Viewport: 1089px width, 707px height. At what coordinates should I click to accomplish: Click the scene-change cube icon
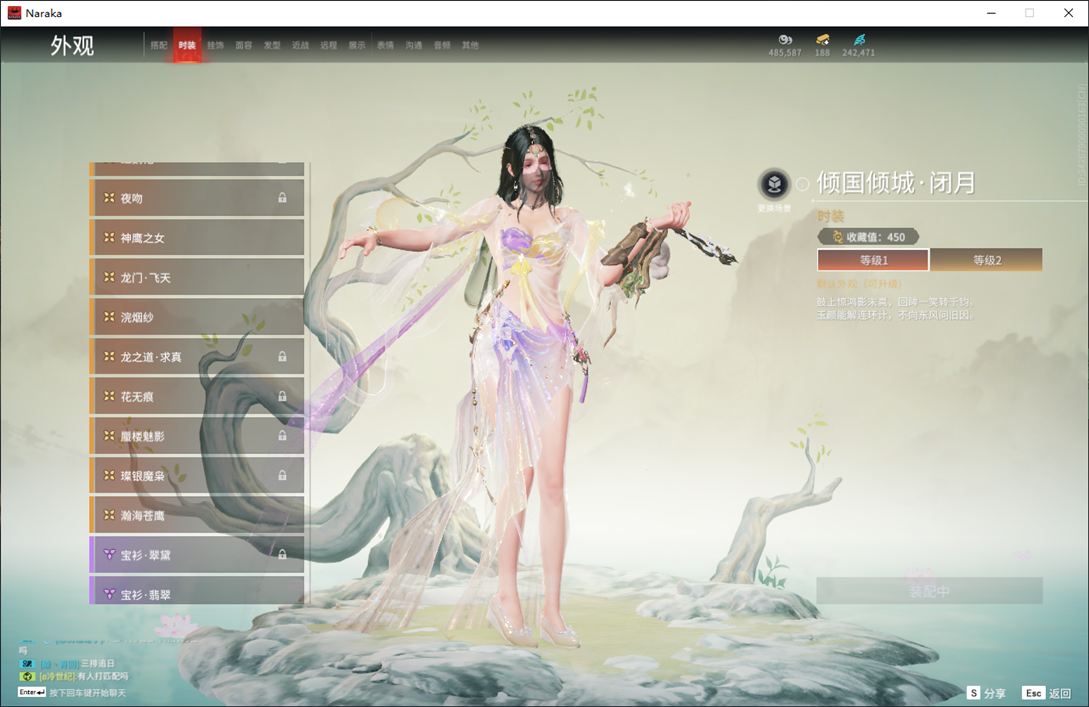click(774, 184)
